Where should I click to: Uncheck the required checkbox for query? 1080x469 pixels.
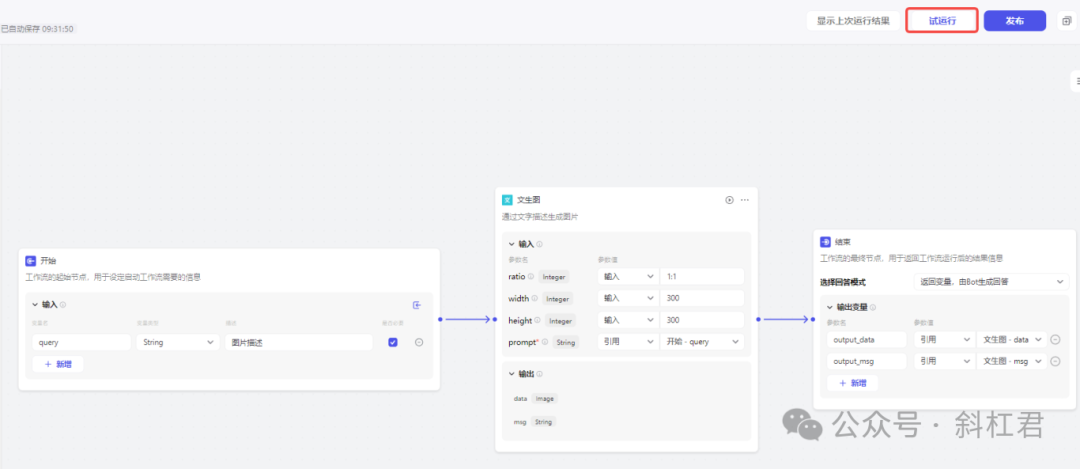click(x=393, y=342)
